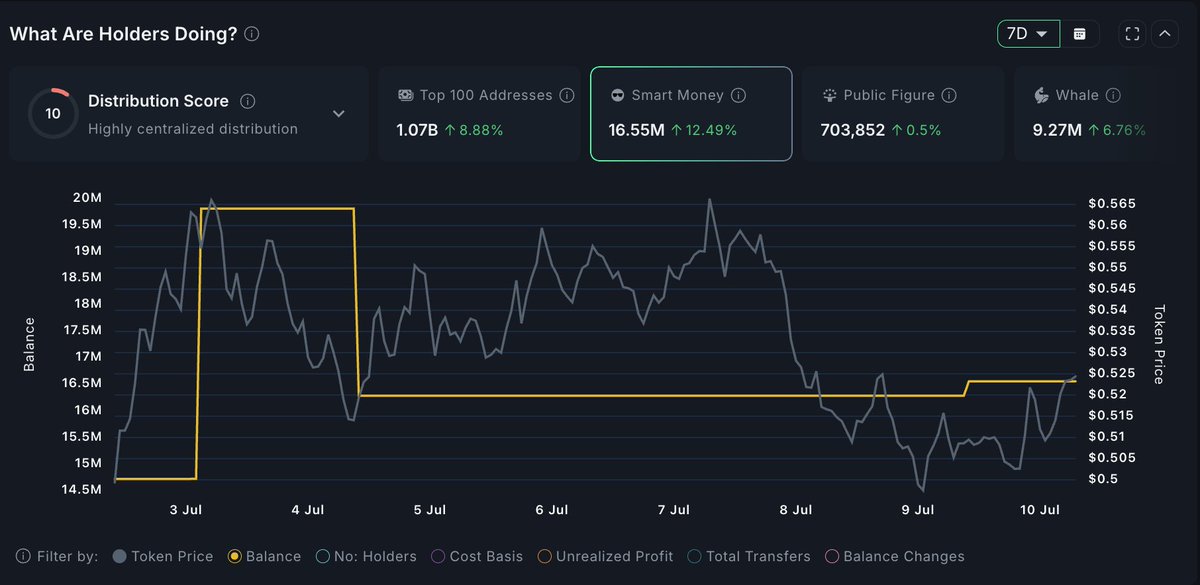Toggle Balance series filter
Screen dimensions: 1200x585
(264, 556)
